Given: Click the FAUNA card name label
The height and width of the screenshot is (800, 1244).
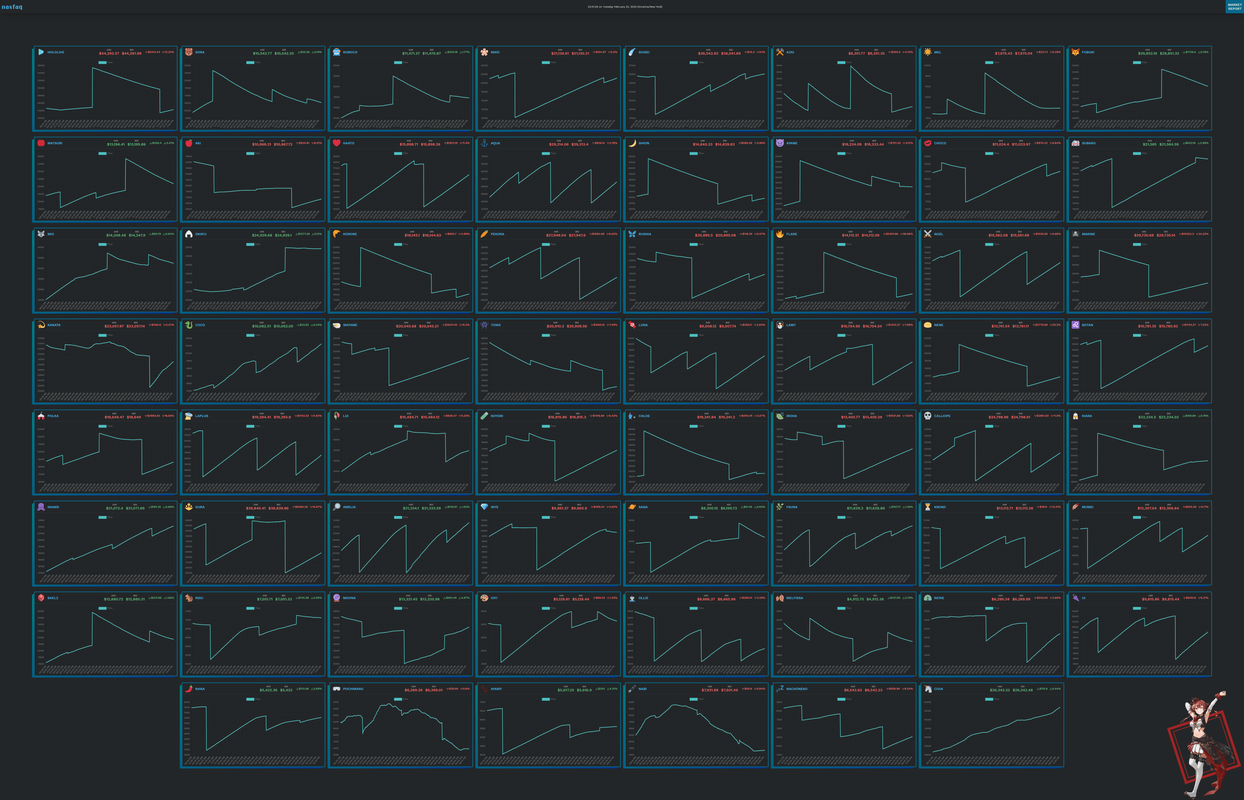Looking at the screenshot, I should point(792,507).
